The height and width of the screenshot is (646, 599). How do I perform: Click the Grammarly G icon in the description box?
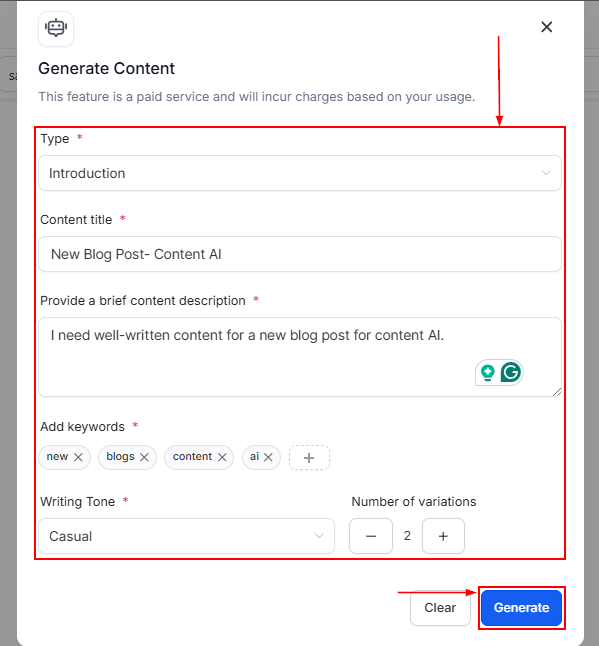(511, 372)
